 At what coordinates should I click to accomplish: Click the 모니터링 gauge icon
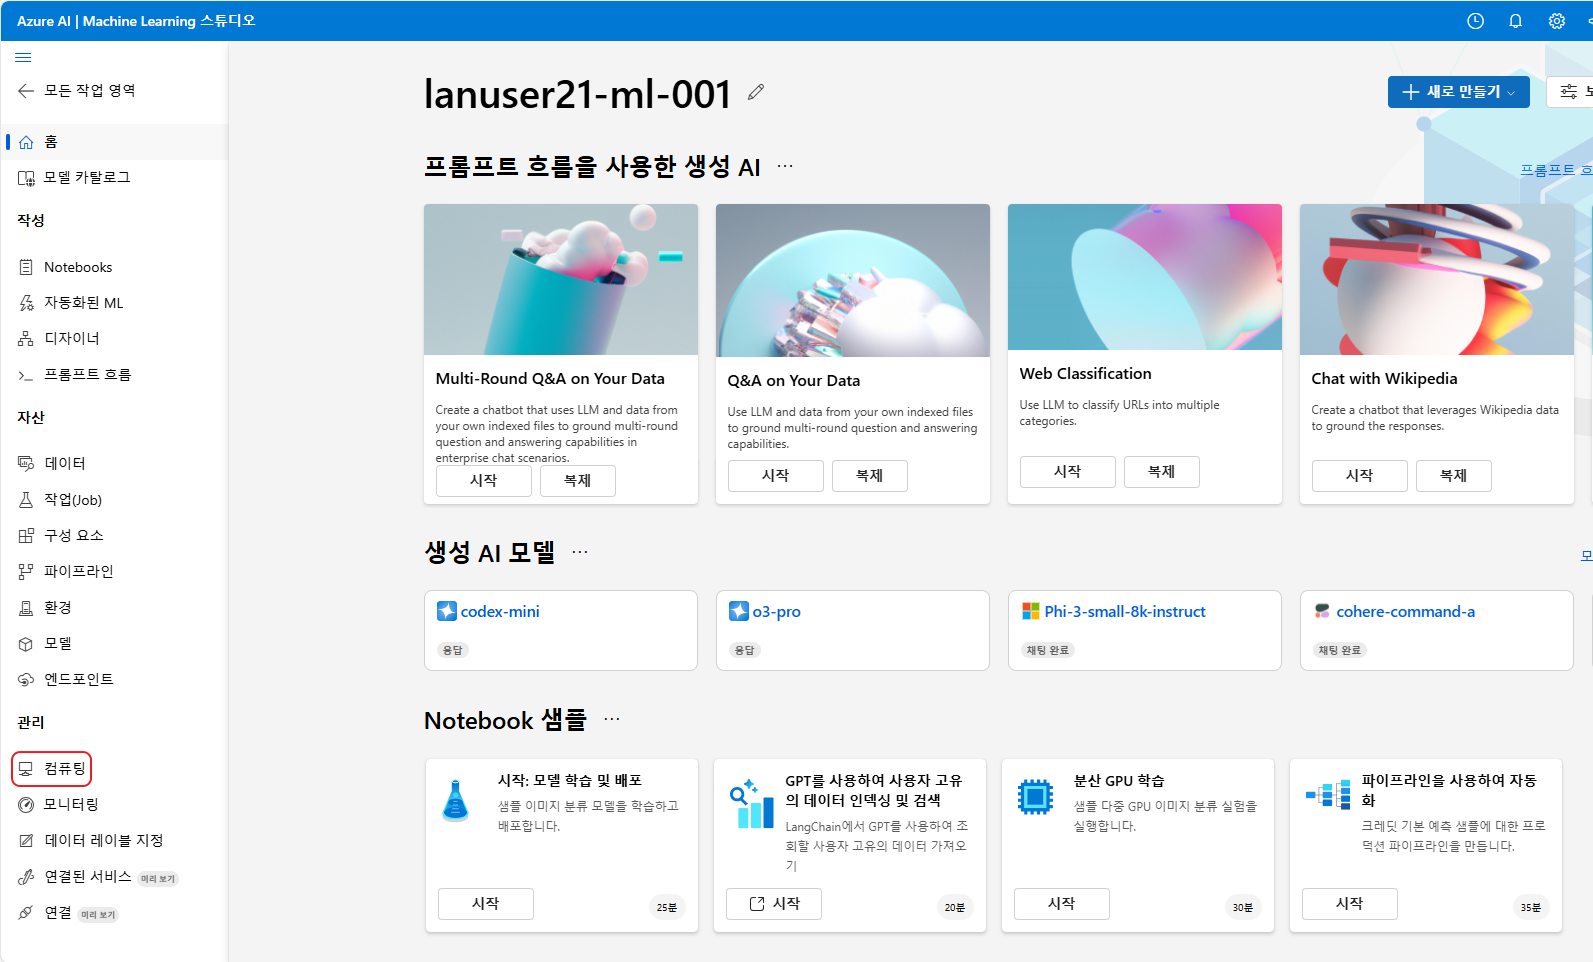[26, 805]
